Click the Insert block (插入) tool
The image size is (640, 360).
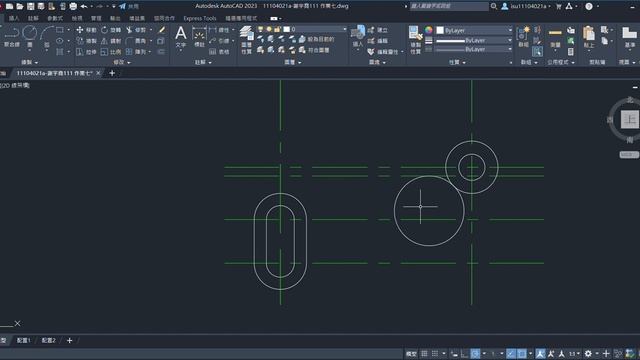(x=358, y=37)
